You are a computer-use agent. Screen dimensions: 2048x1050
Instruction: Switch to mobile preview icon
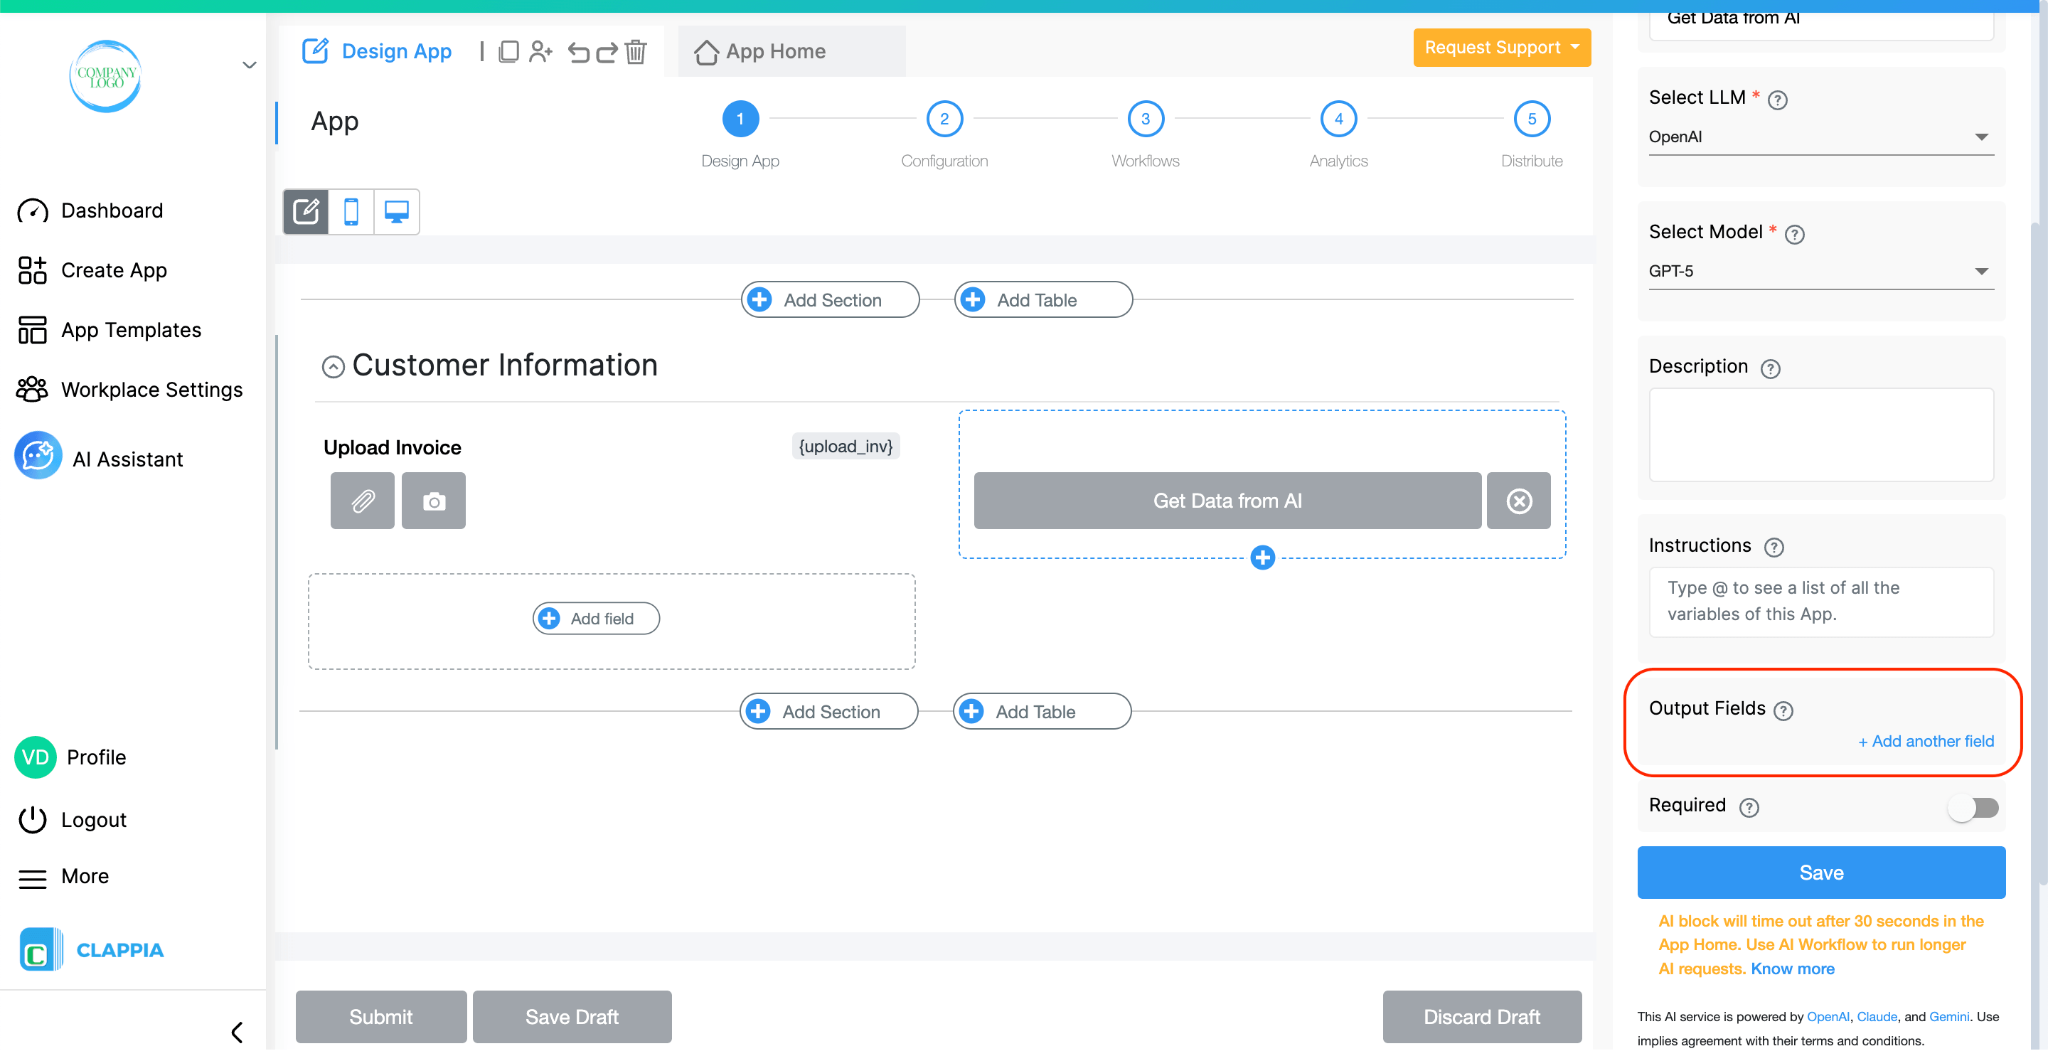coord(351,211)
